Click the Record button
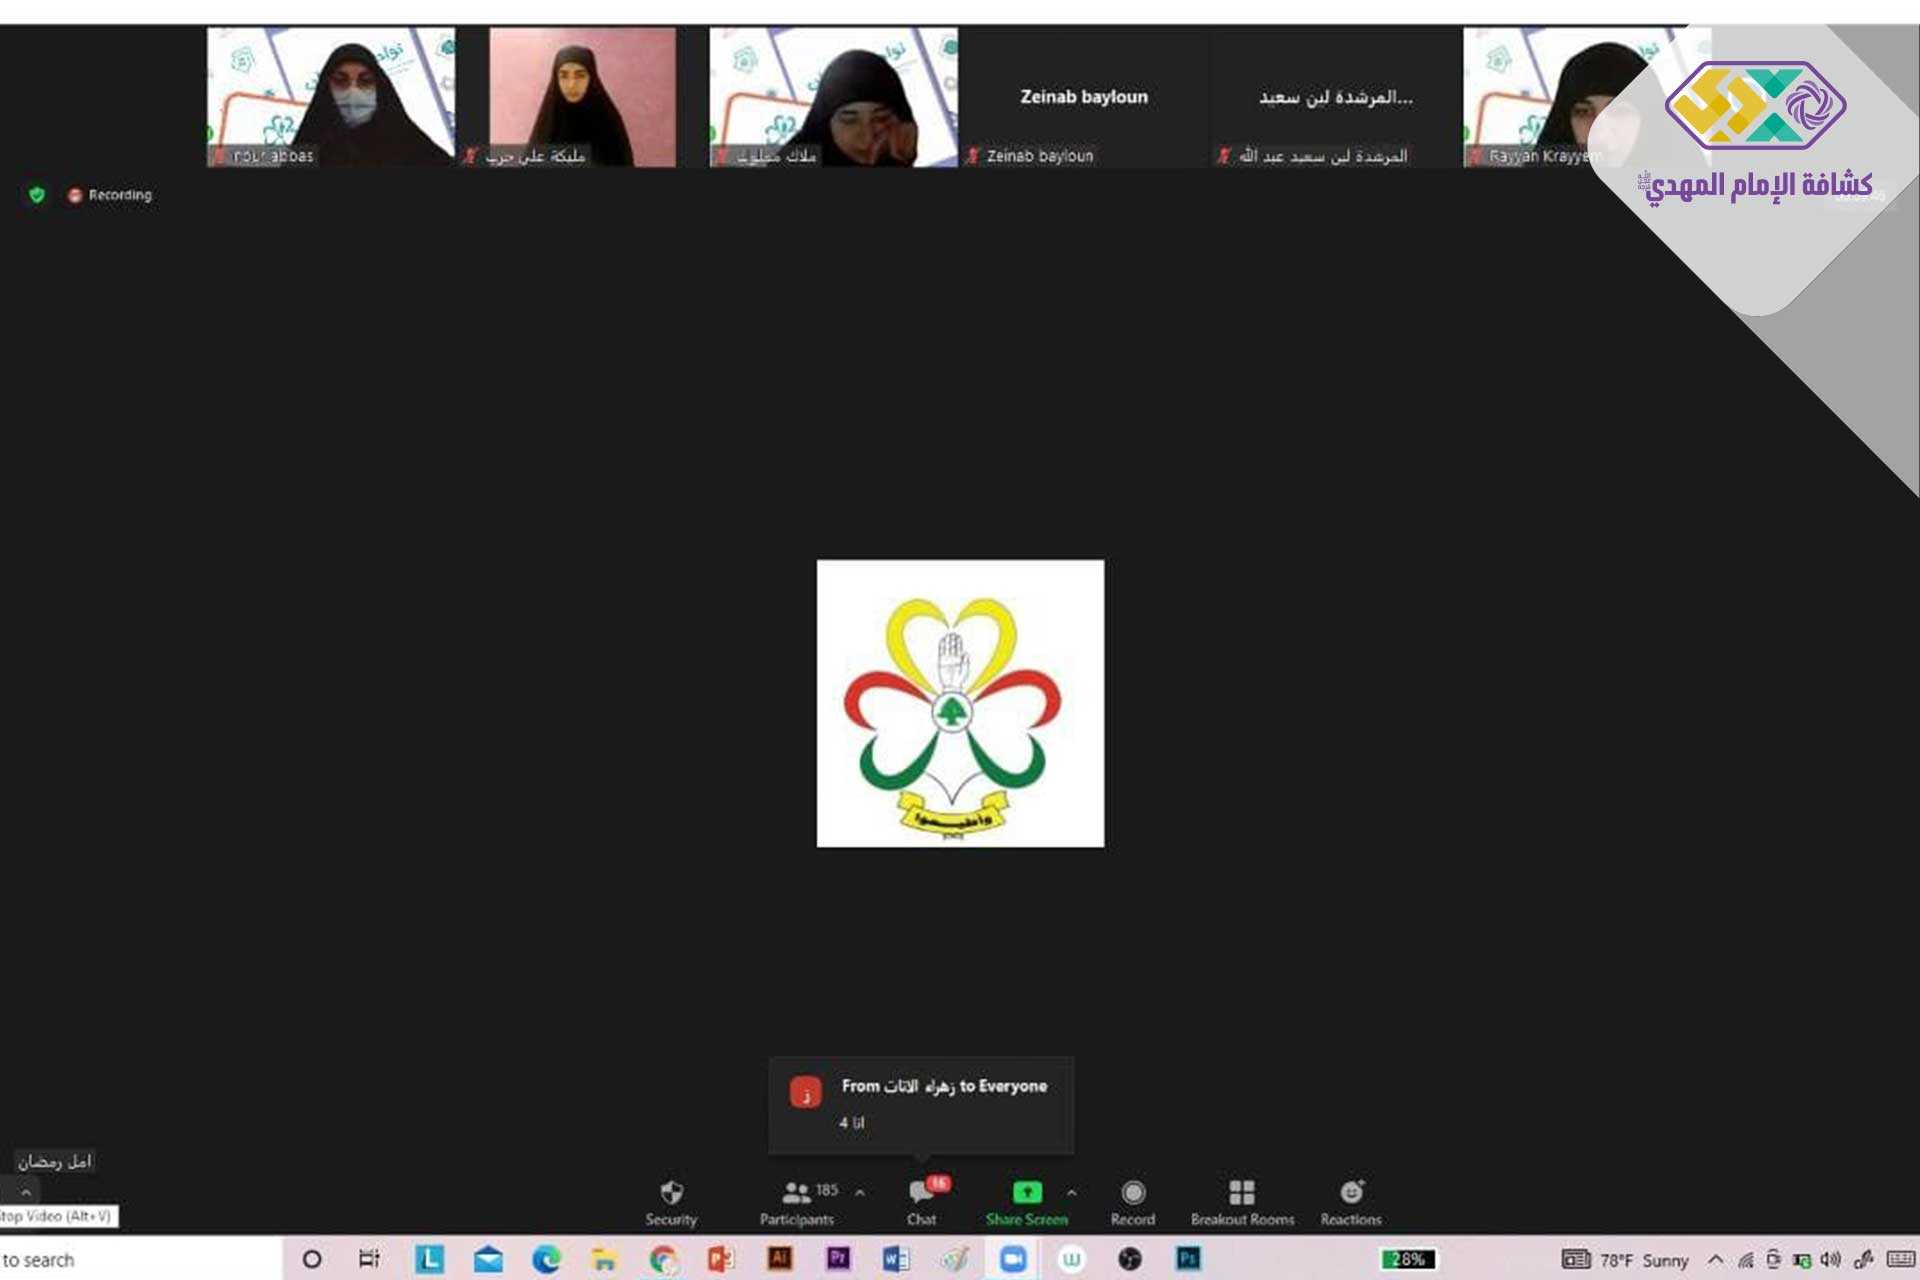1920x1280 pixels. 1132,1201
